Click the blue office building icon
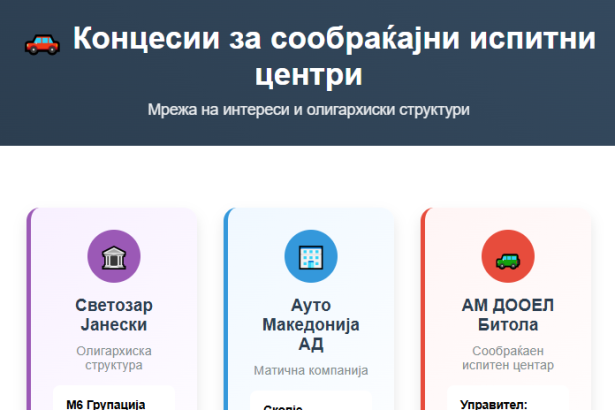This screenshot has height=410, width=615. (x=311, y=256)
